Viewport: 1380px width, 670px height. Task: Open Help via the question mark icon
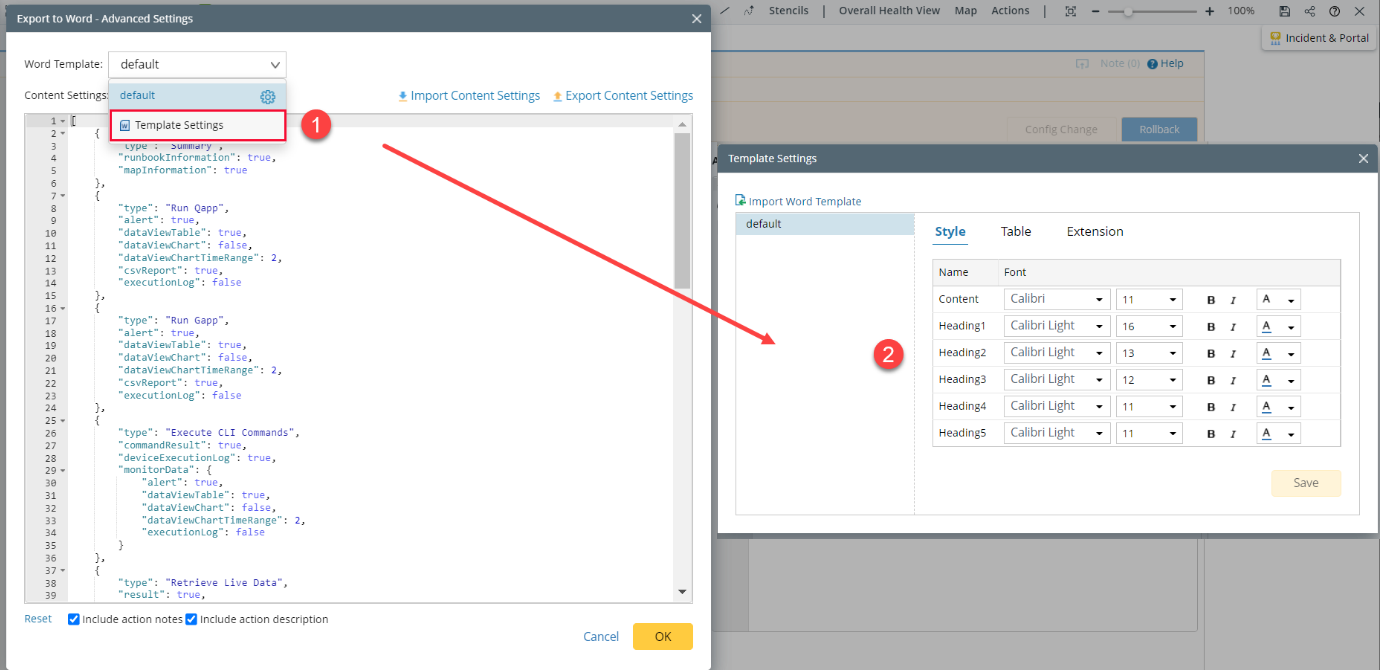pos(1333,11)
